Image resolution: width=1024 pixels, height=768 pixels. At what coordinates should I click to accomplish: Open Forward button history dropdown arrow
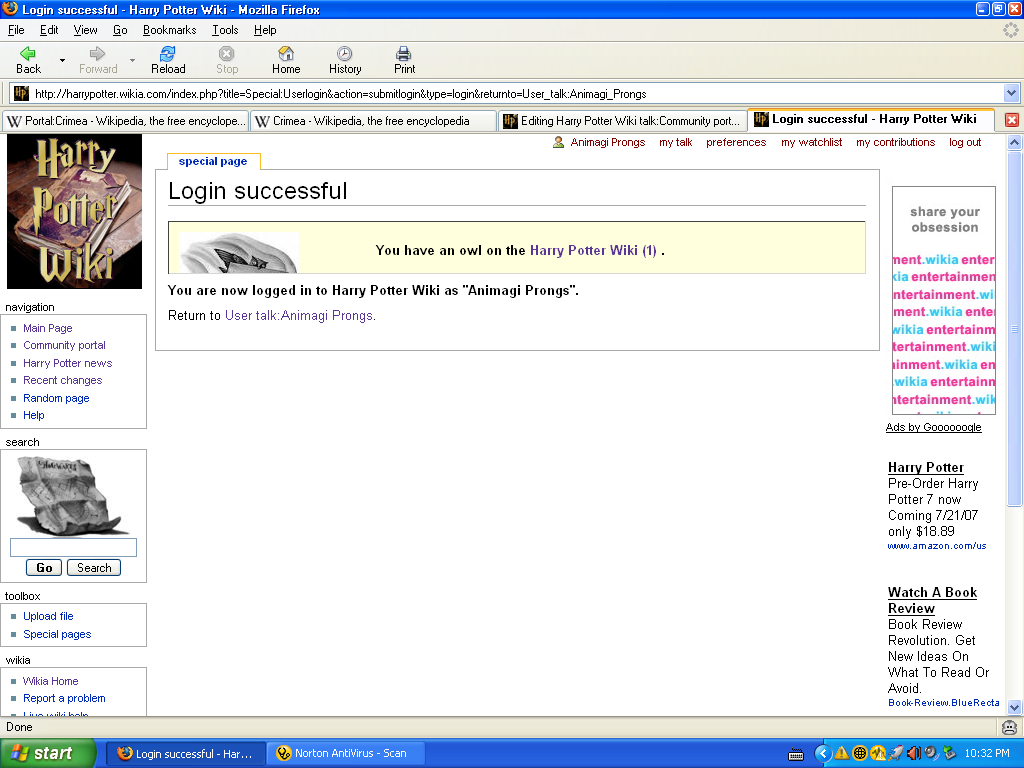(132, 60)
